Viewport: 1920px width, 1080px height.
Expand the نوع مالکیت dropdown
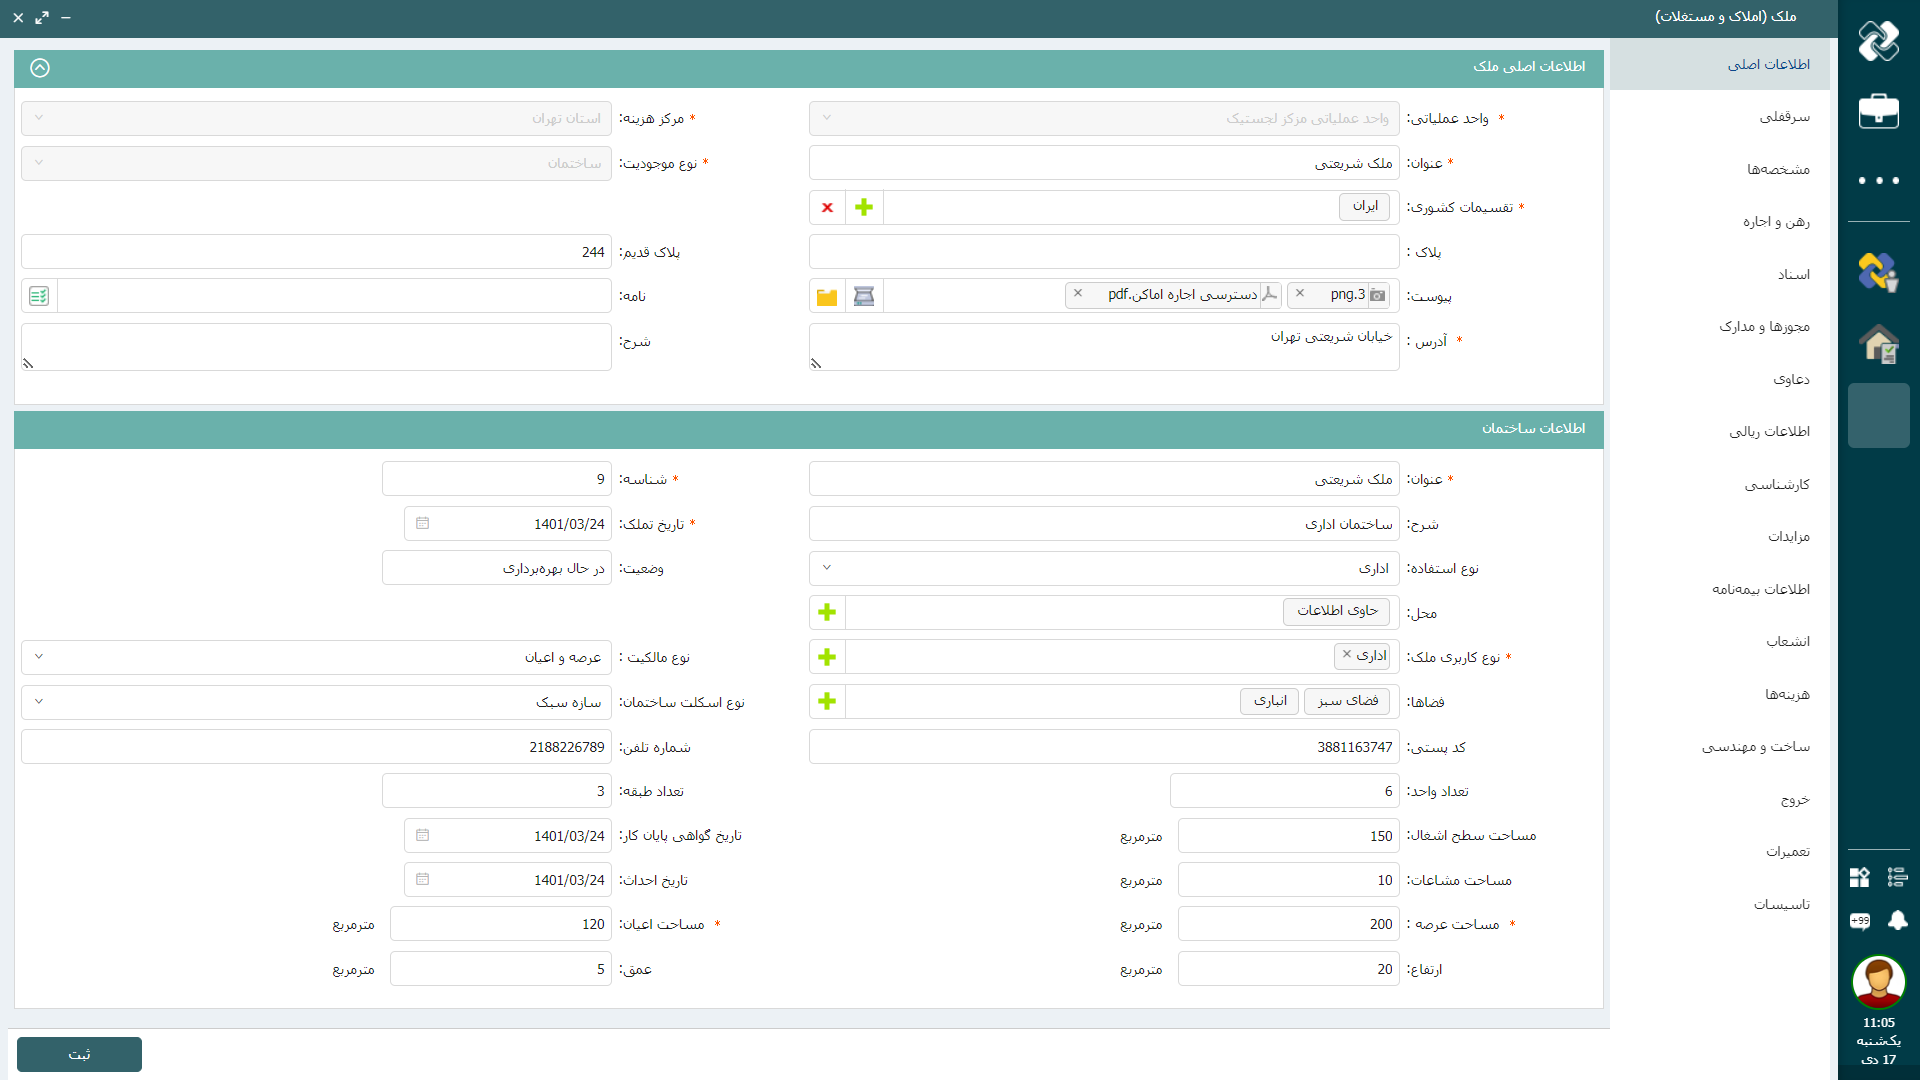(39, 657)
